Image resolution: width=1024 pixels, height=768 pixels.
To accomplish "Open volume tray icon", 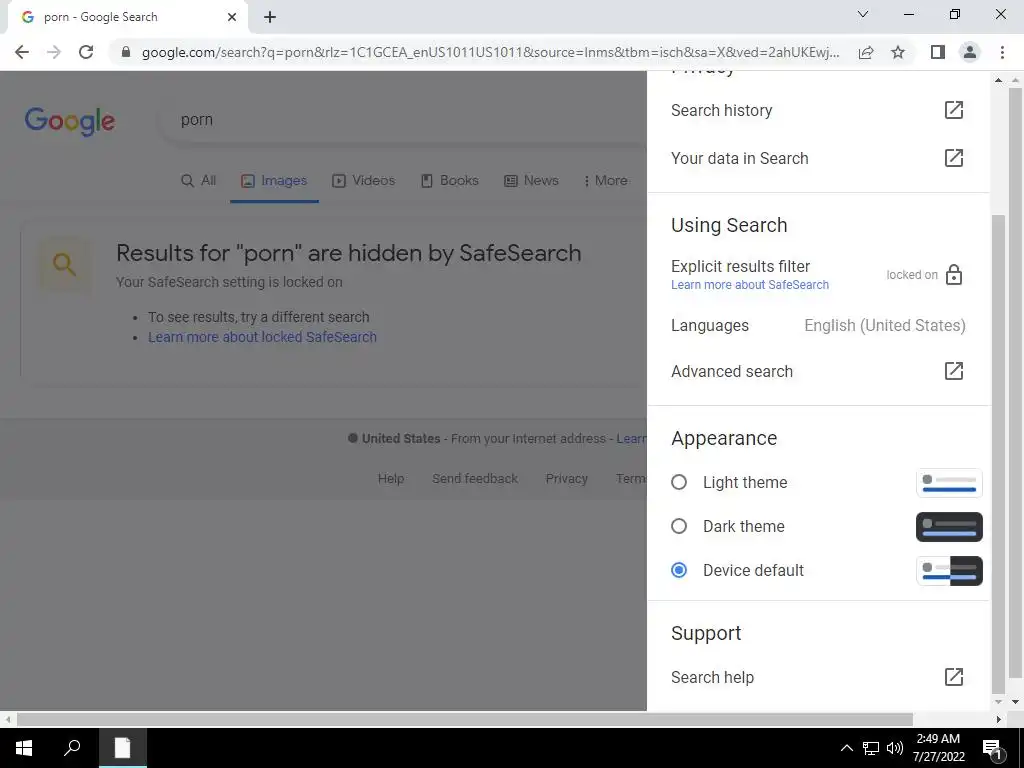I will pyautogui.click(x=895, y=748).
